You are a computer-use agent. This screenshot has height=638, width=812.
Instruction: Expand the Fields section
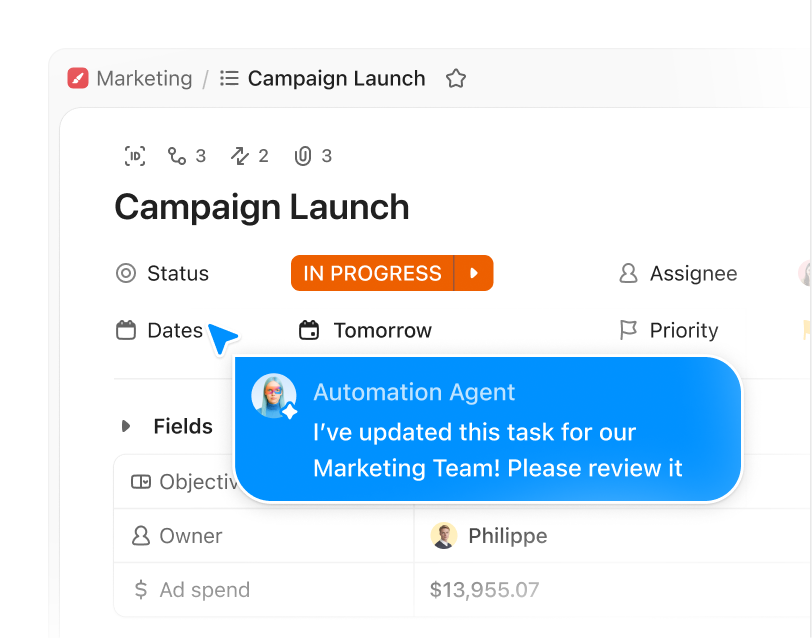pos(125,426)
